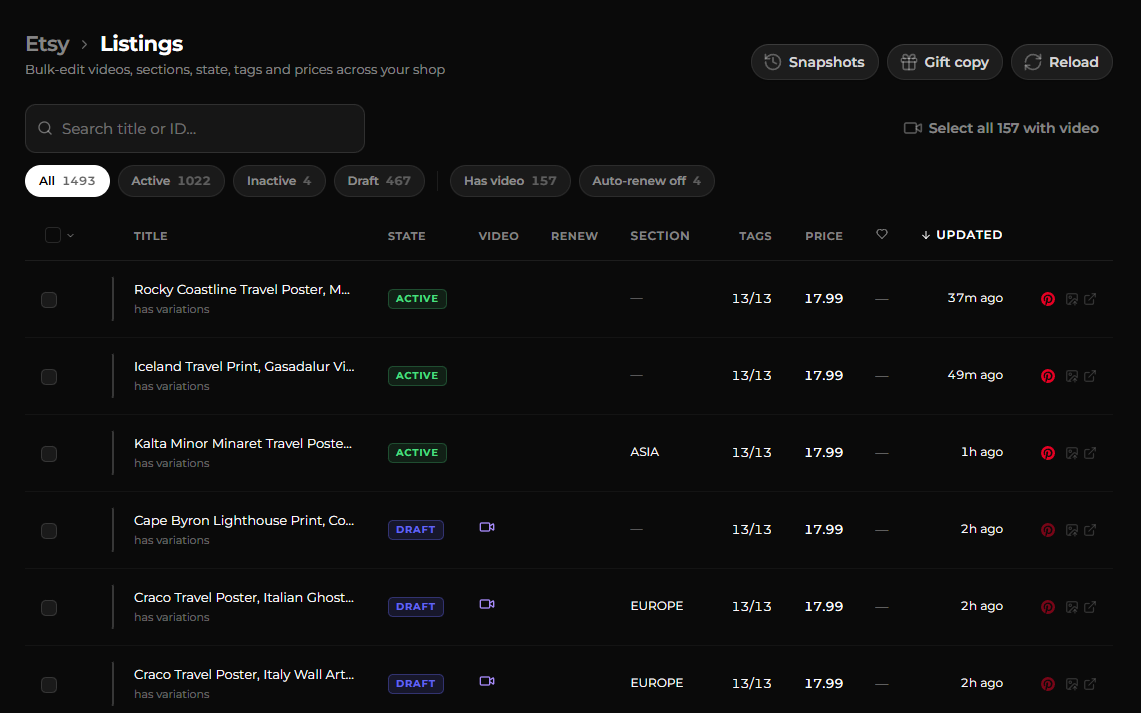Open Iceland Travel Print, Gasadalur title
This screenshot has height=713, width=1141.
pyautogui.click(x=244, y=367)
